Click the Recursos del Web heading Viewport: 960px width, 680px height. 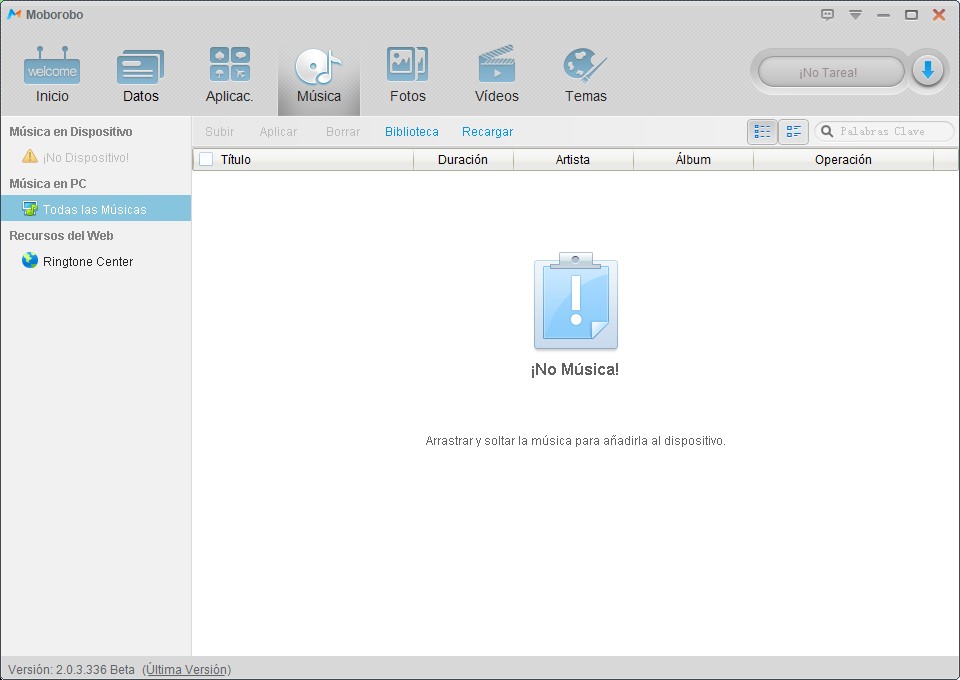(61, 236)
